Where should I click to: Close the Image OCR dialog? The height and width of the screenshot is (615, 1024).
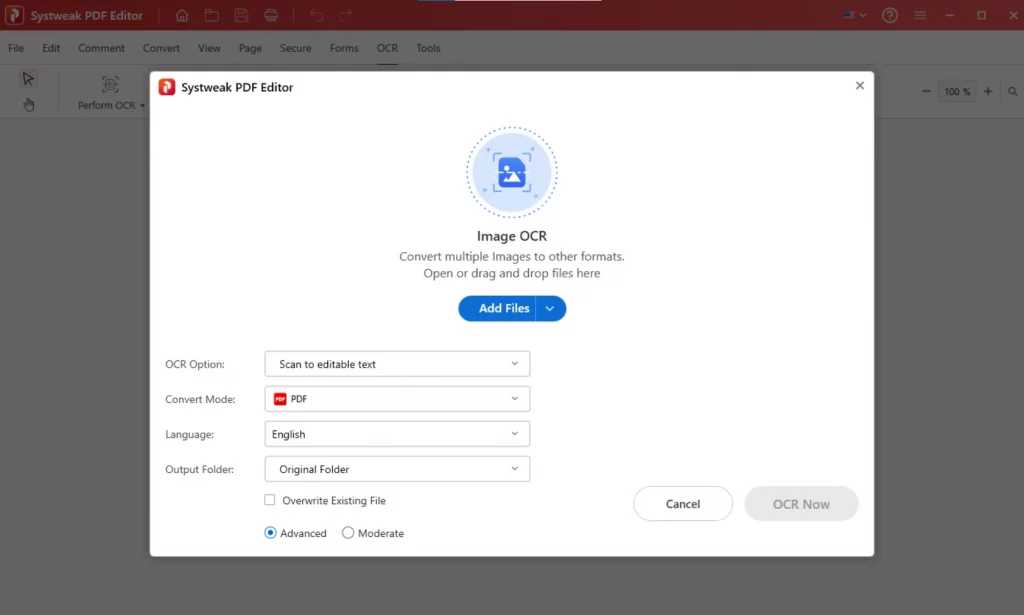coord(860,86)
